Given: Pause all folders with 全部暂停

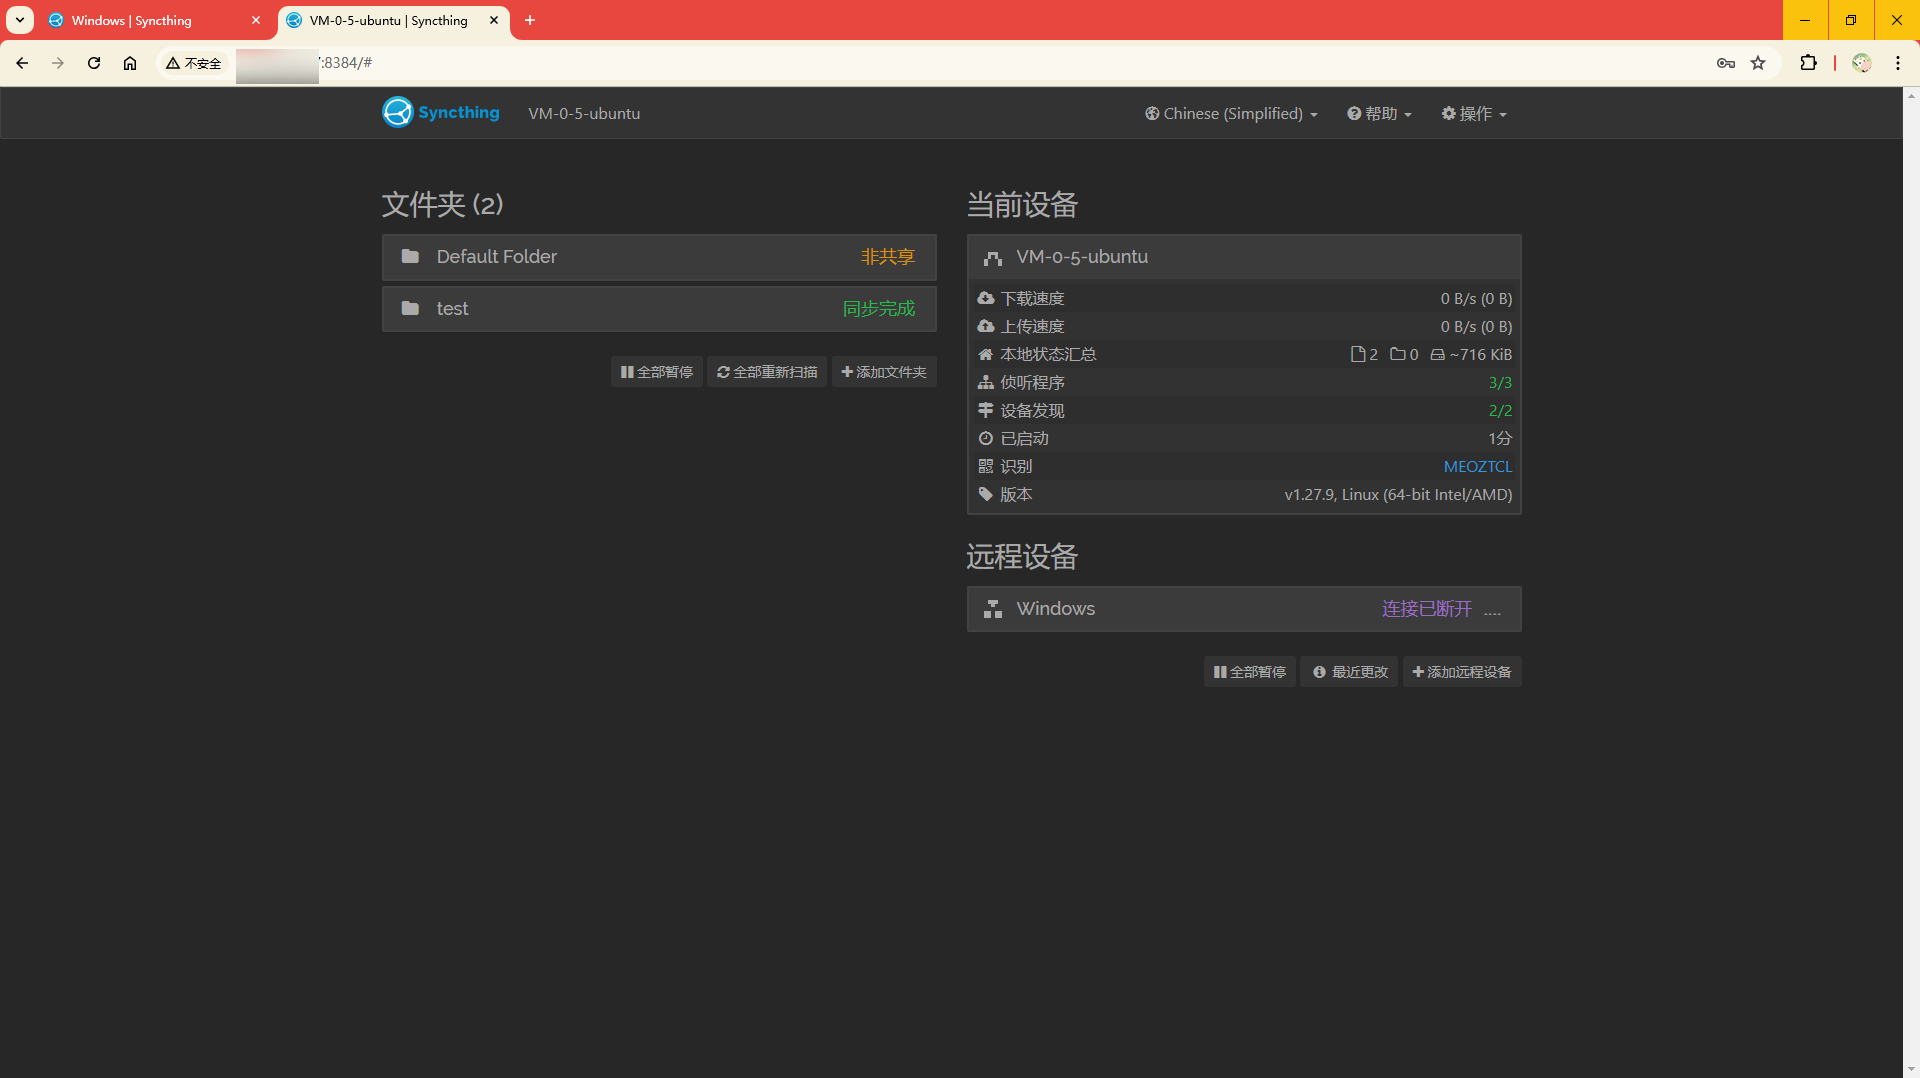Looking at the screenshot, I should tap(657, 372).
